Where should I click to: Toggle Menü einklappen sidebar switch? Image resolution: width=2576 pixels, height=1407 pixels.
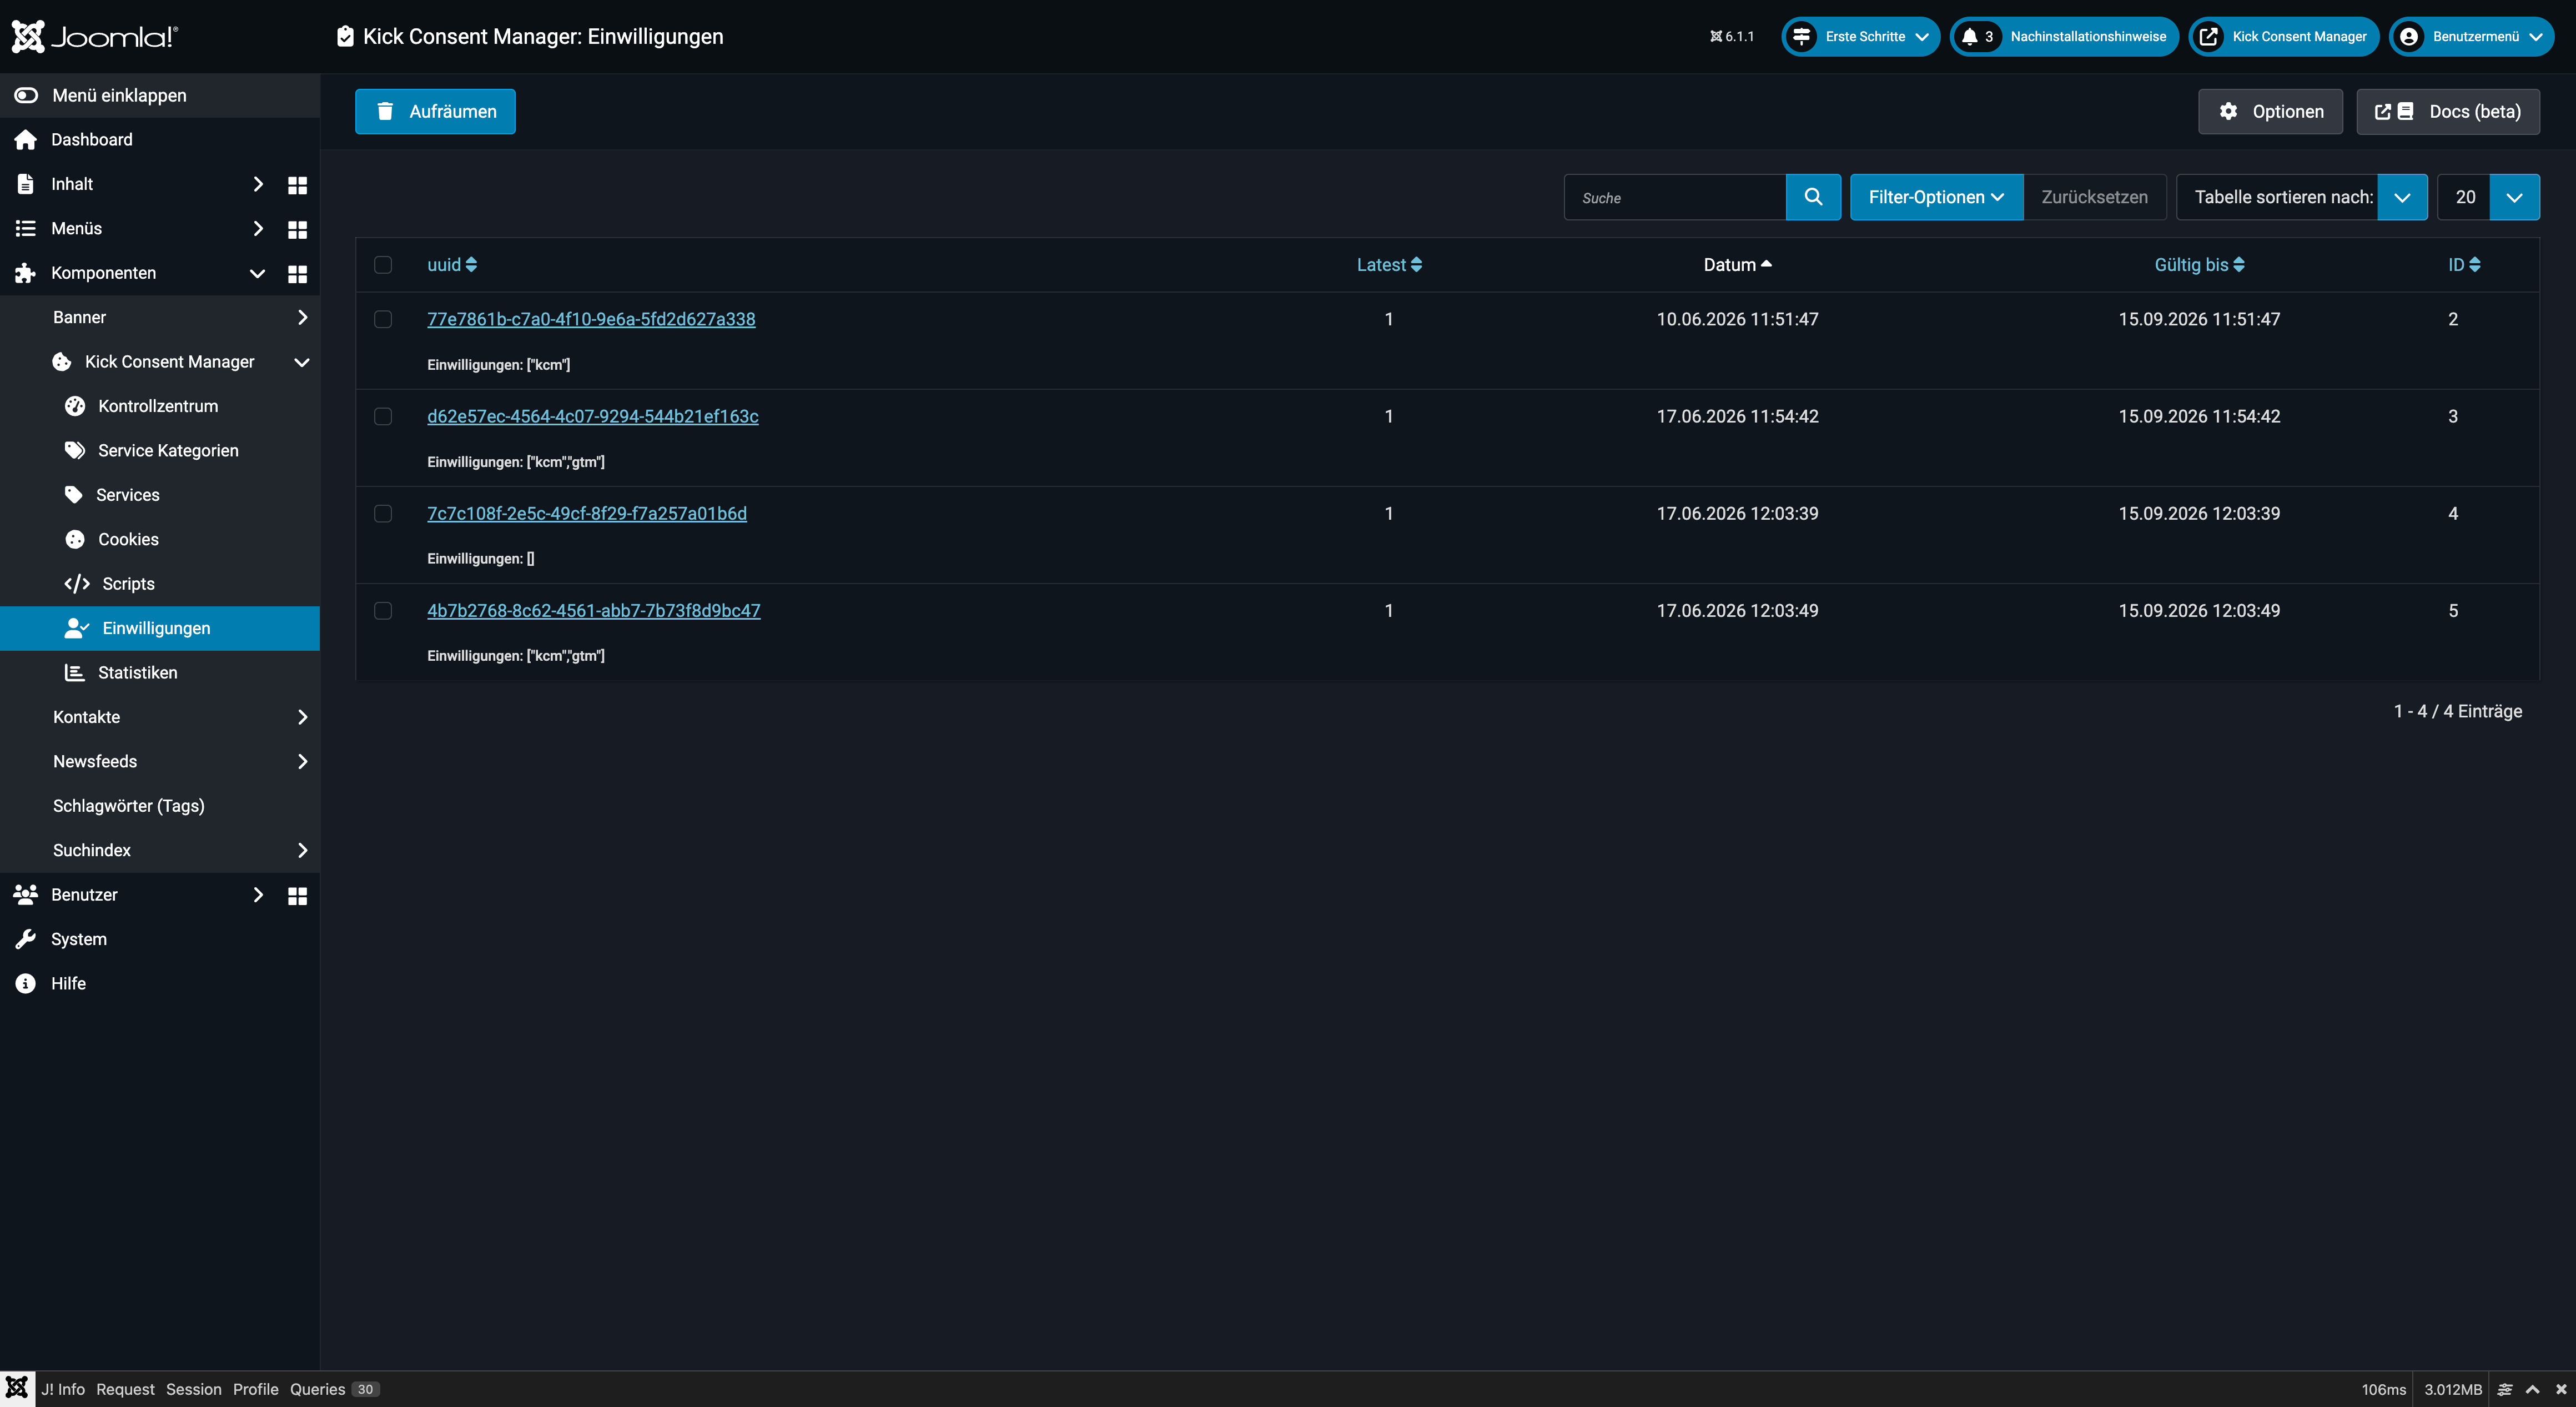point(26,96)
